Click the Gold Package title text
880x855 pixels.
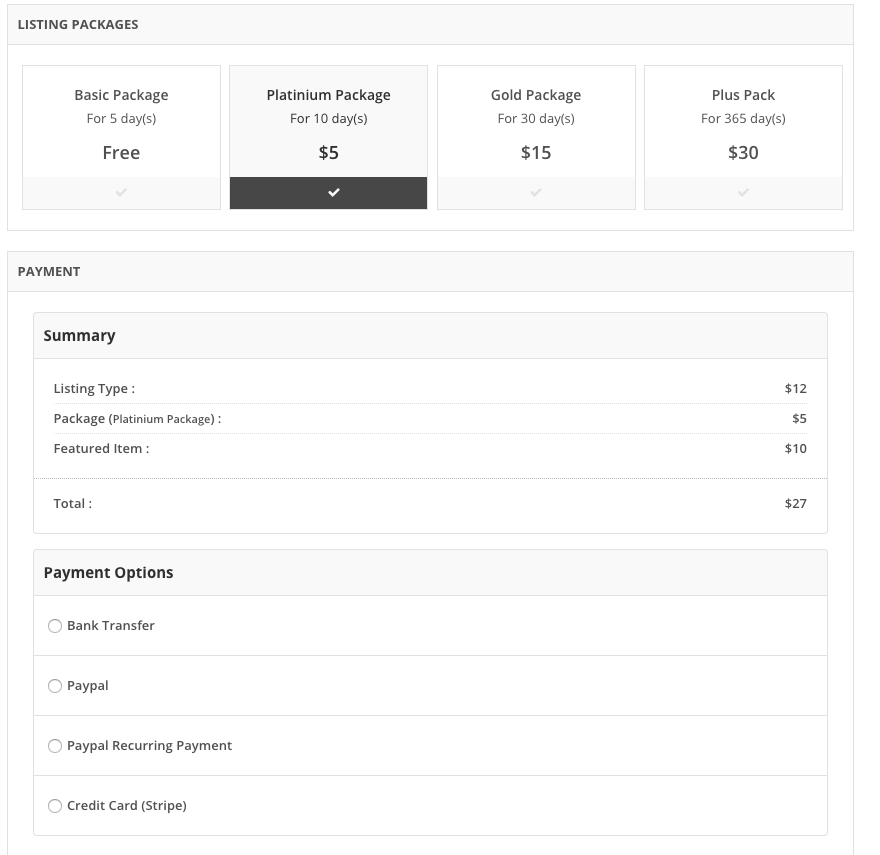click(x=536, y=95)
